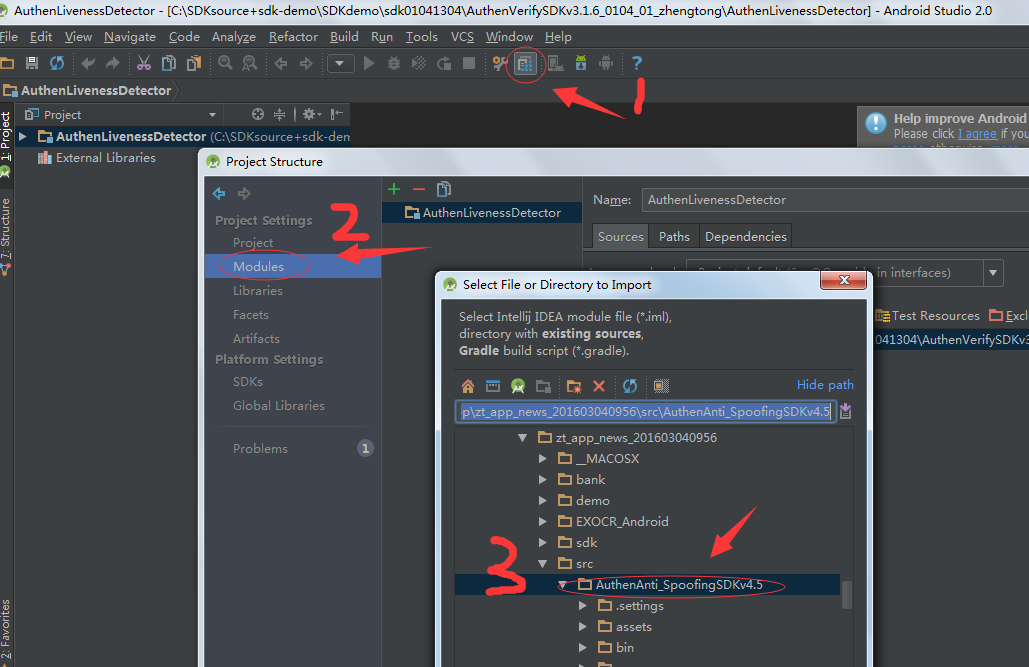
Task: Click the red X delete icon in import dialog
Action: [599, 386]
